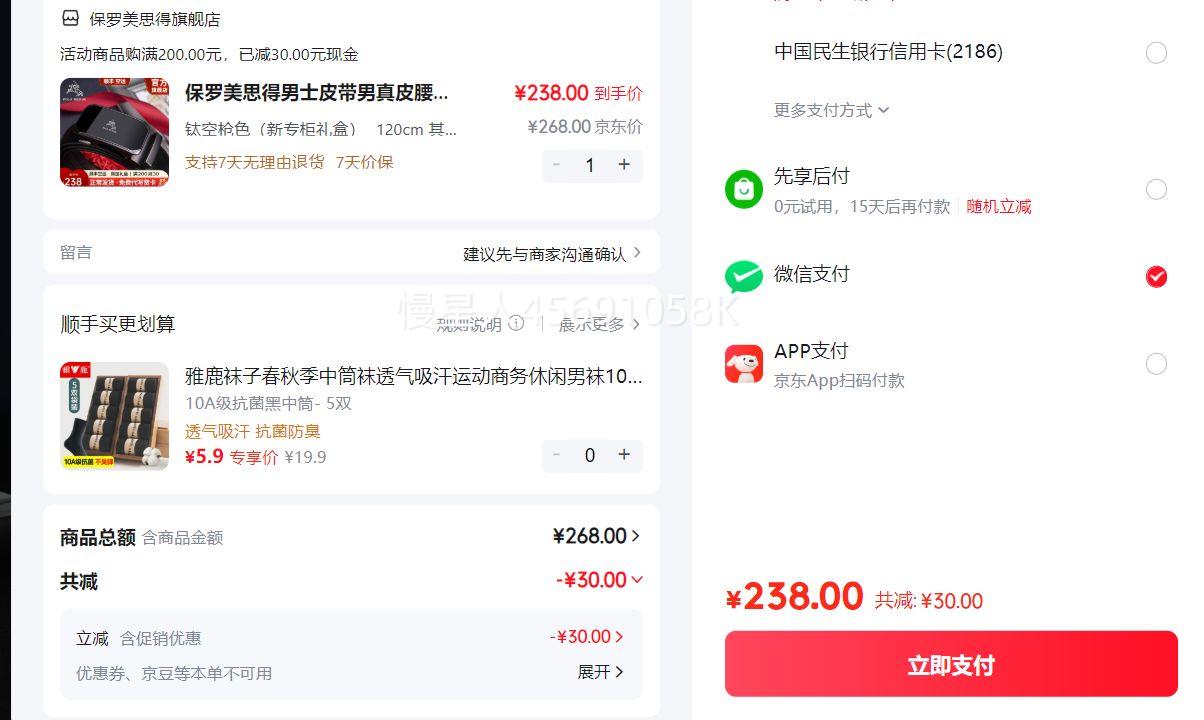Click the JD APP支付 mascot icon
1204x720 pixels.
(x=743, y=364)
